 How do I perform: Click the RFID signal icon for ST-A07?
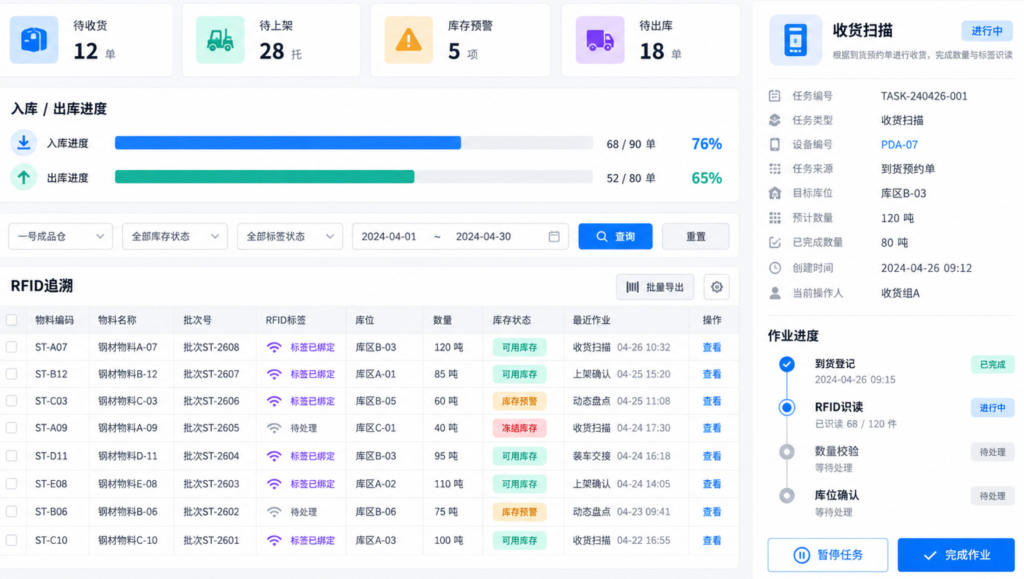274,347
